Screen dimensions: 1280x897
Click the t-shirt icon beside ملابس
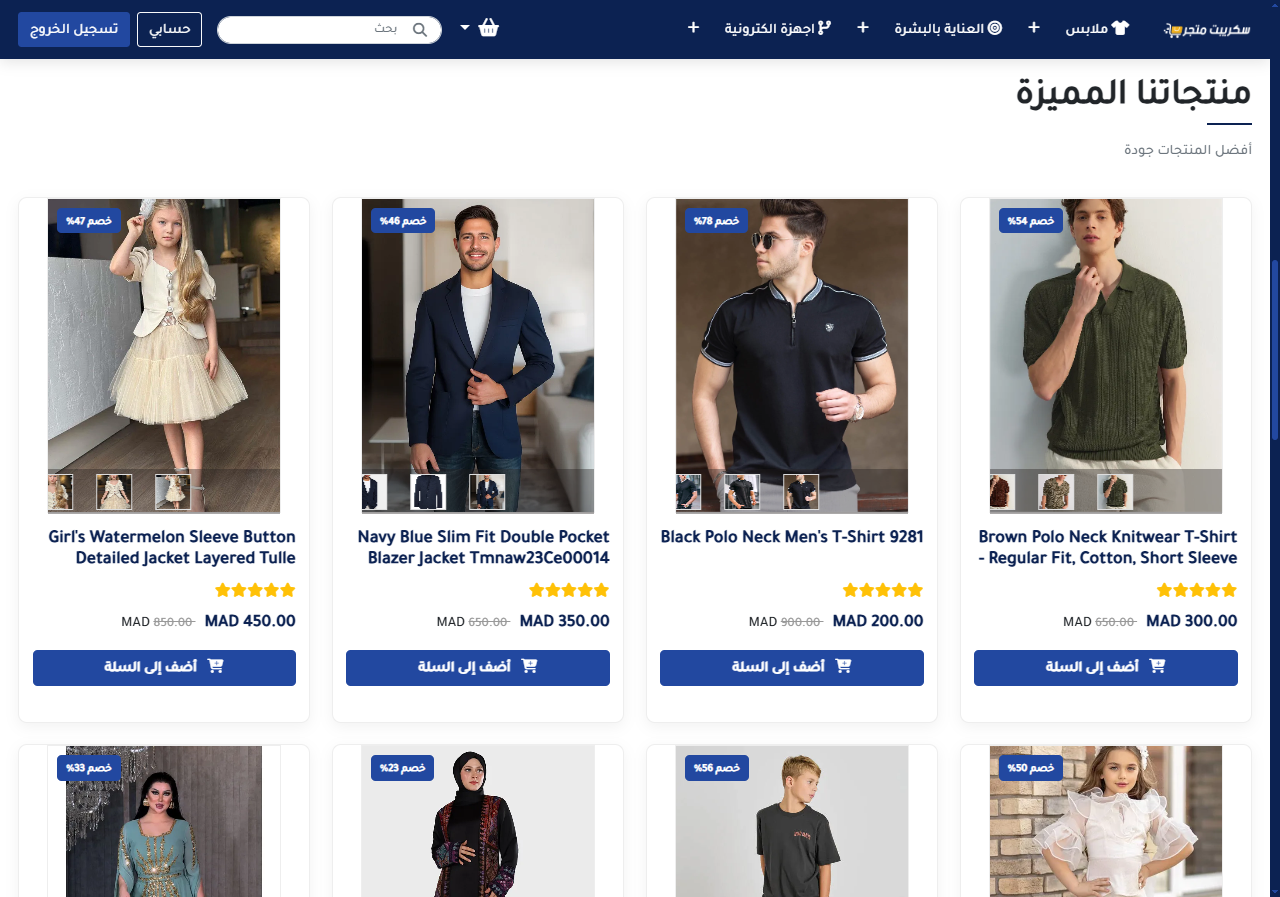click(1120, 28)
